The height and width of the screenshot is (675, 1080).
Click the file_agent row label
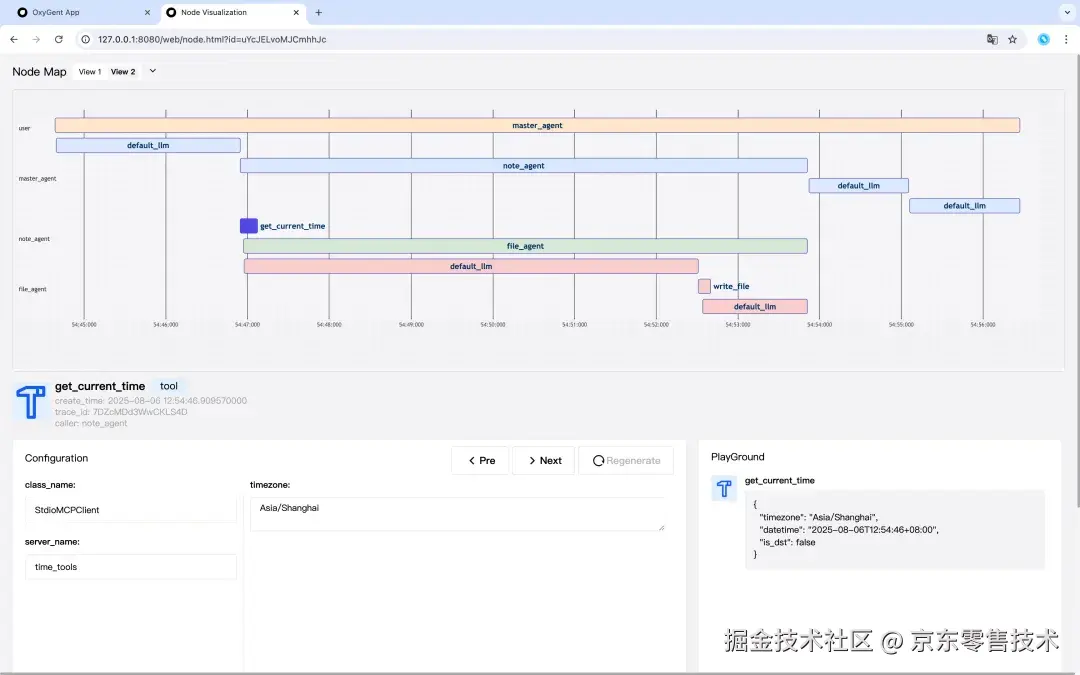click(32, 289)
